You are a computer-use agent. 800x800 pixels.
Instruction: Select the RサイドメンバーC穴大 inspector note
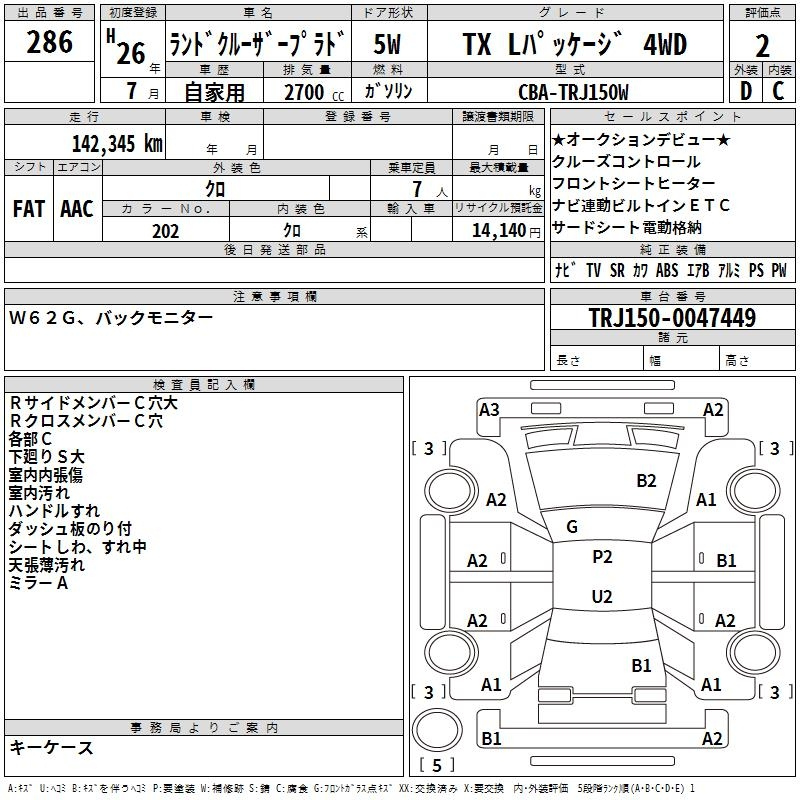tap(93, 403)
